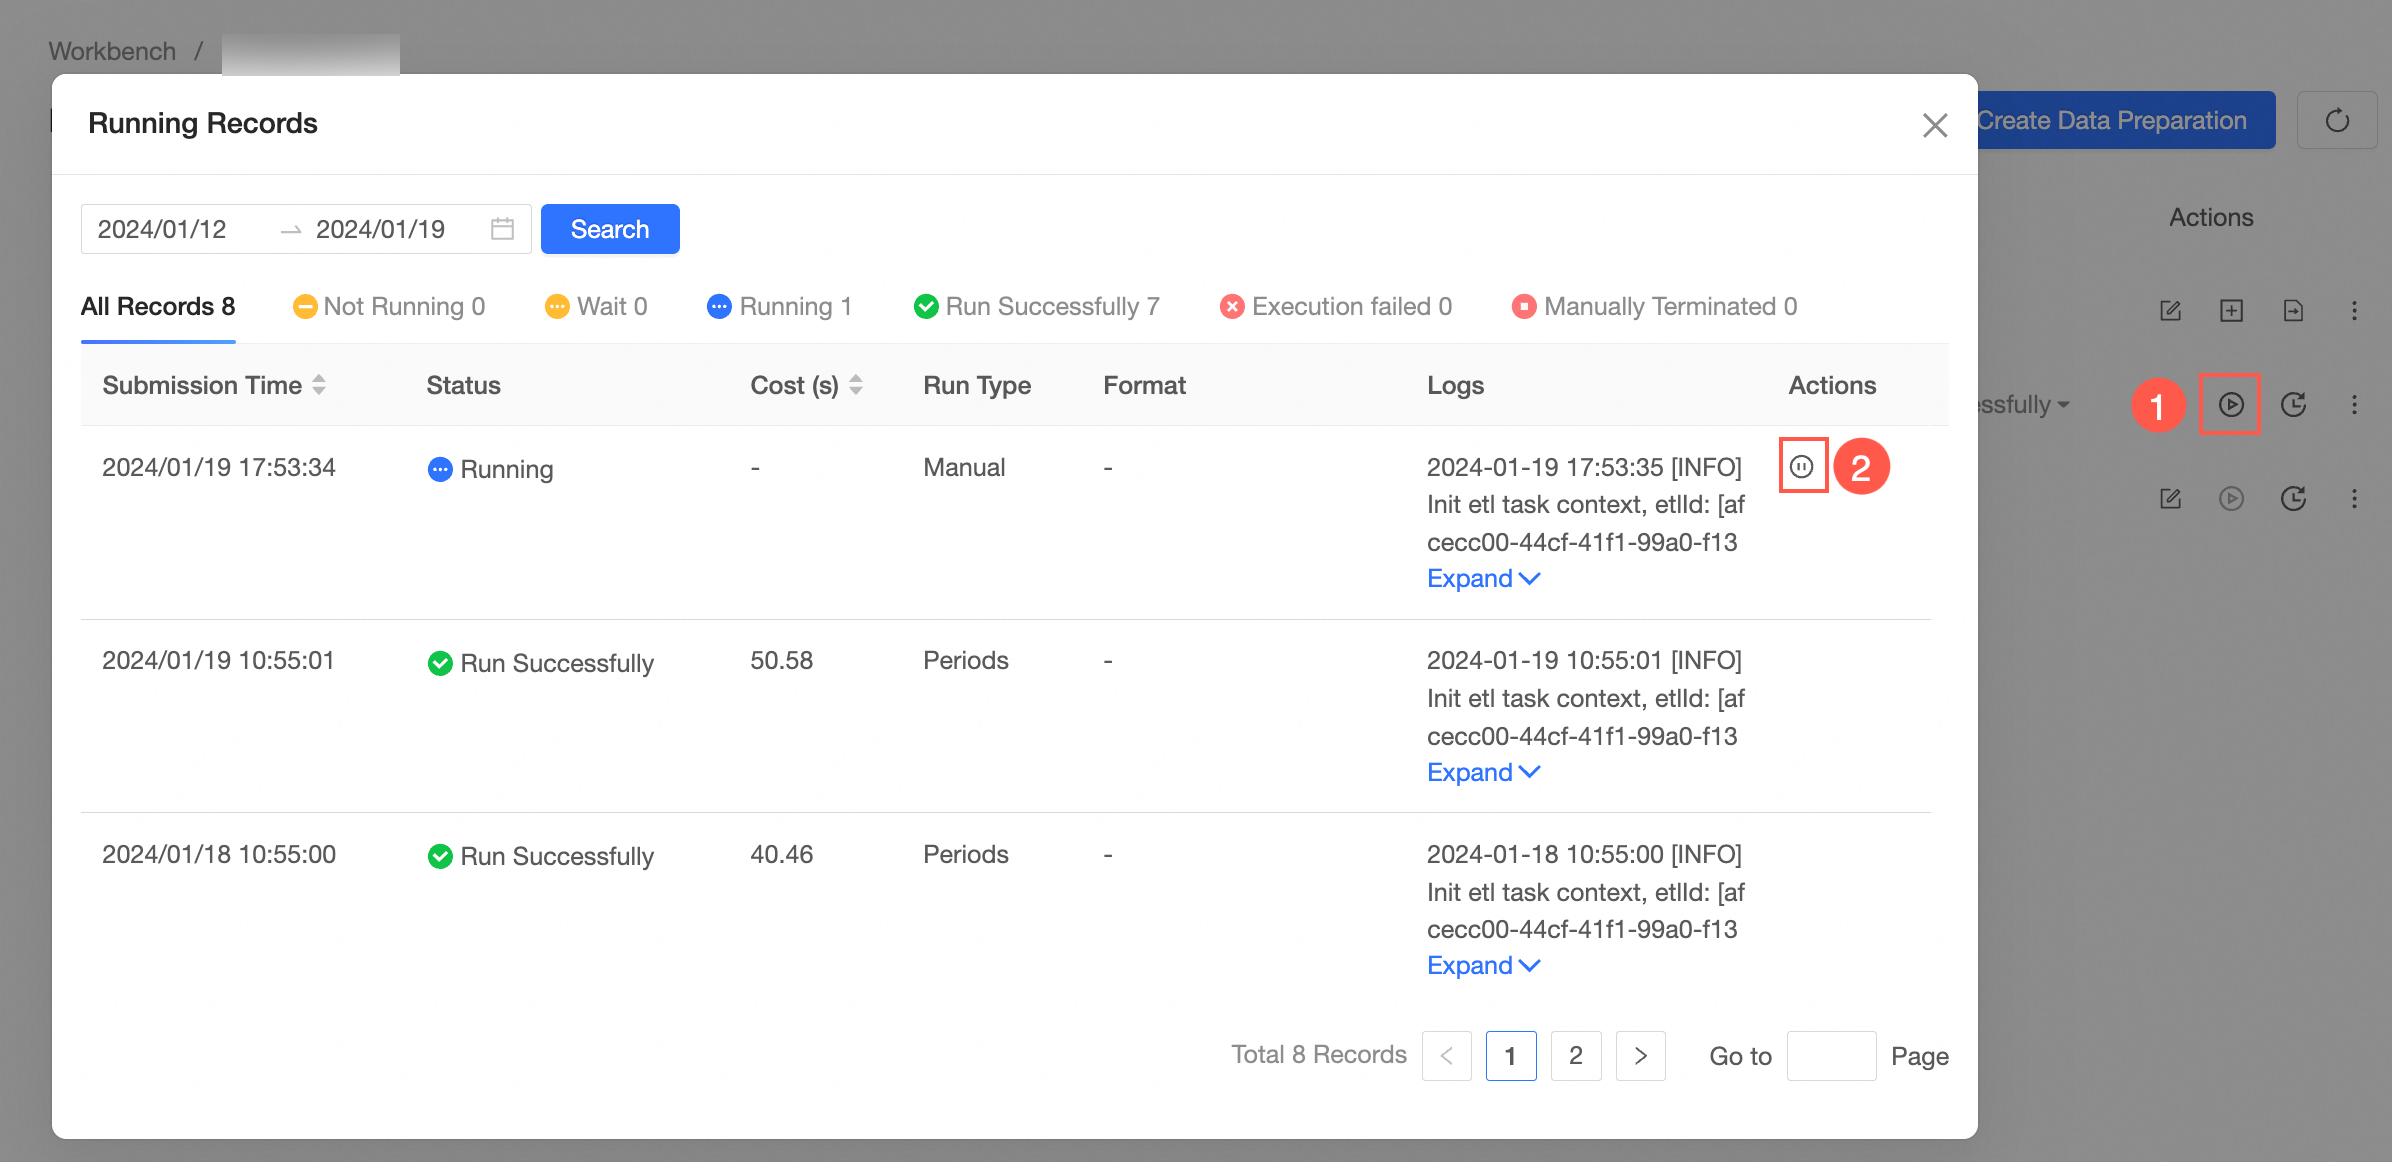Image resolution: width=2392 pixels, height=1162 pixels.
Task: Switch to Run Successfully 7 tab
Action: click(x=1036, y=306)
